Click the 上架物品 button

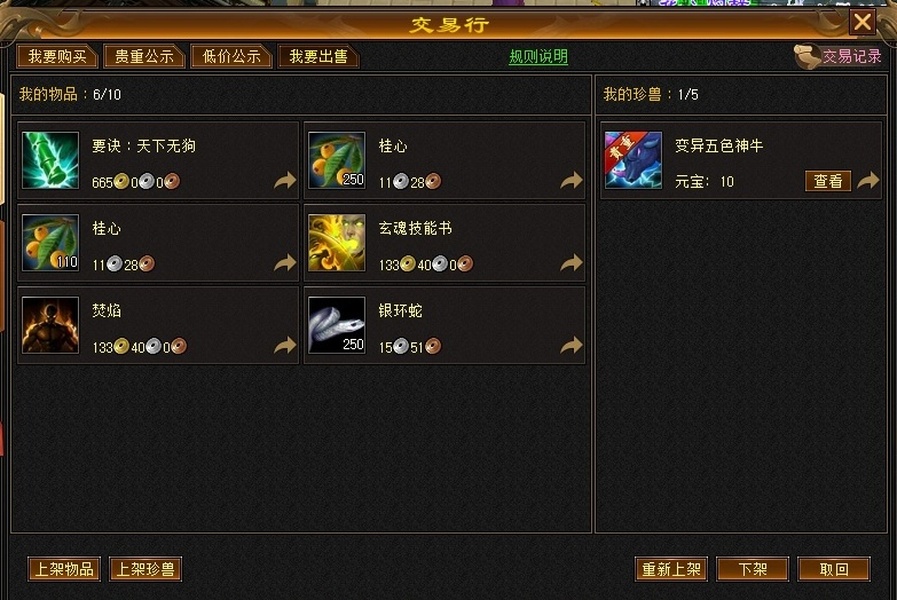pos(64,569)
